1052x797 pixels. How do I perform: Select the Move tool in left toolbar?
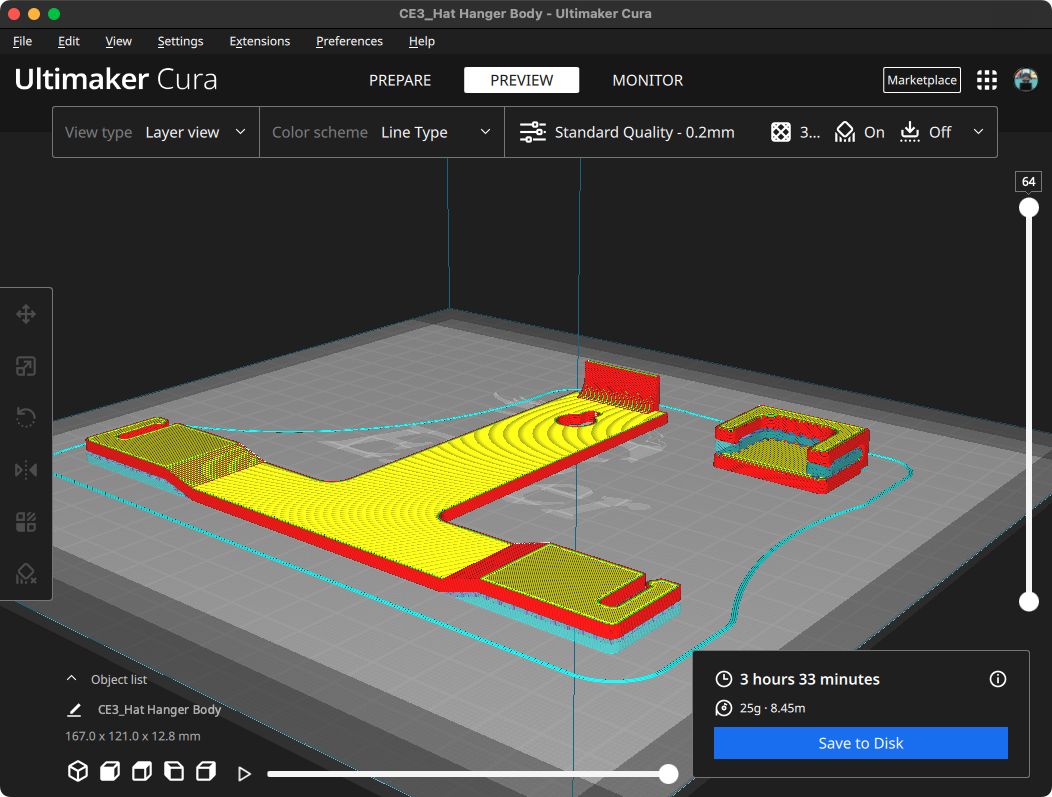tap(26, 314)
